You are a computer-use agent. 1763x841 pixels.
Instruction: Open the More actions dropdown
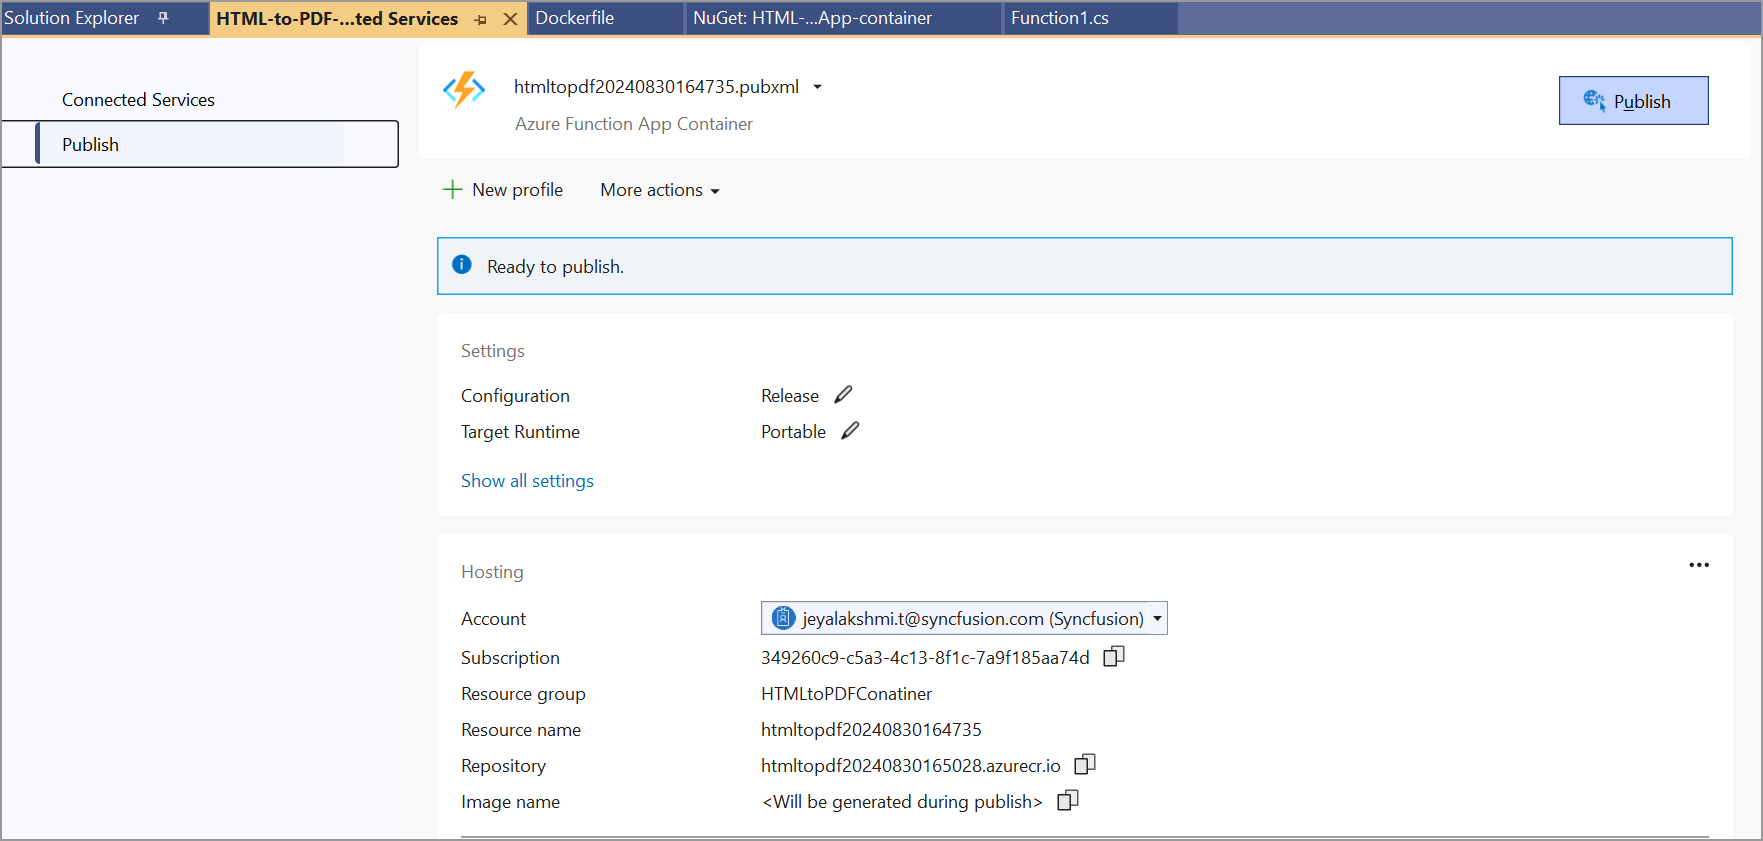659,190
